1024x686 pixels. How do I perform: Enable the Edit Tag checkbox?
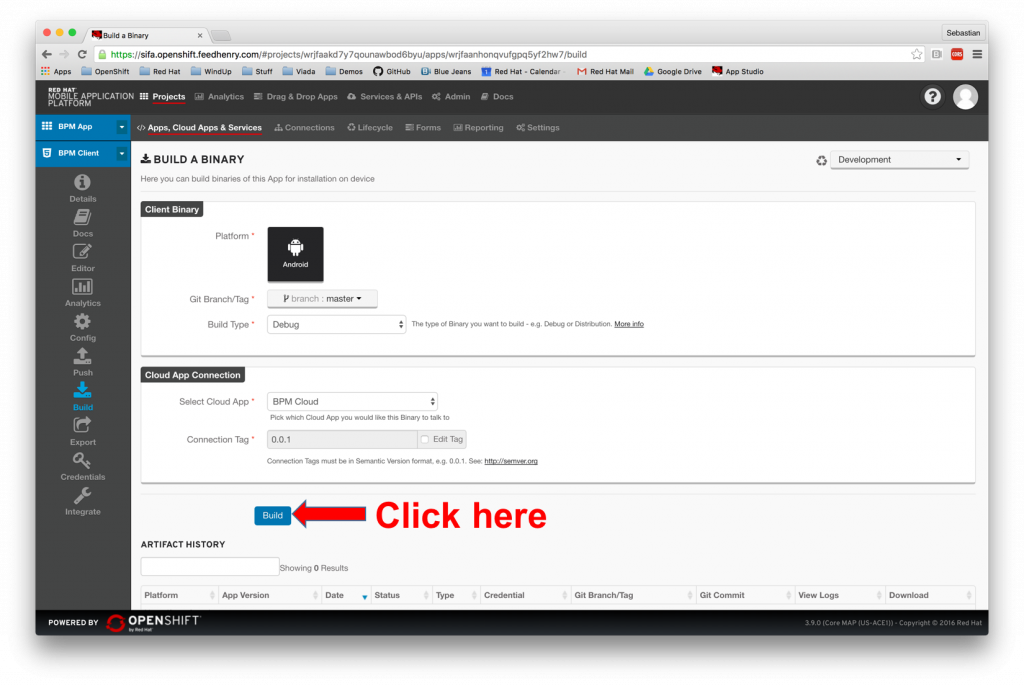[x=424, y=439]
